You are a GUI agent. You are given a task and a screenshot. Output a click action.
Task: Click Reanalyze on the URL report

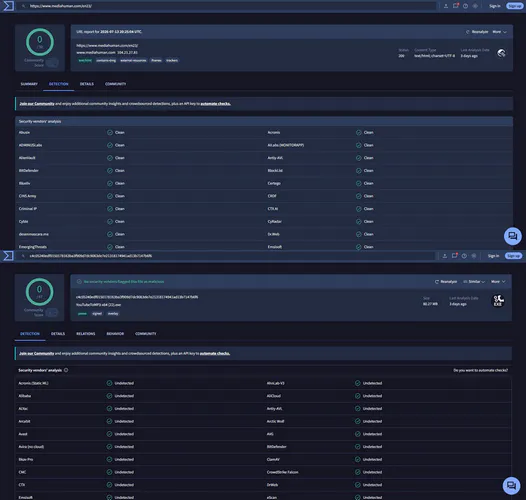[x=477, y=32]
